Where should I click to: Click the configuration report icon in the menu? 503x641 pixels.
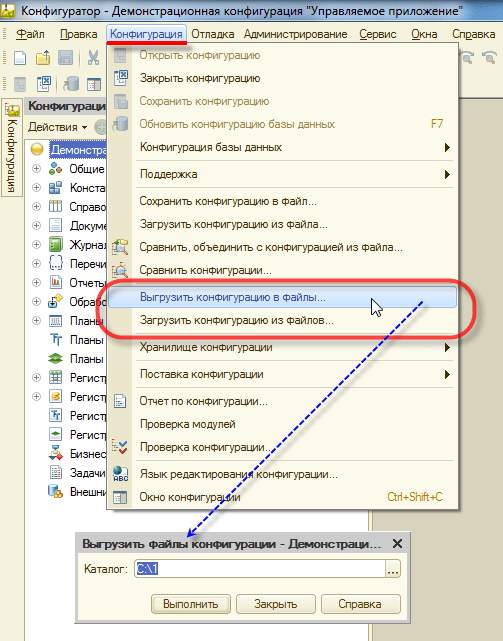click(120, 401)
